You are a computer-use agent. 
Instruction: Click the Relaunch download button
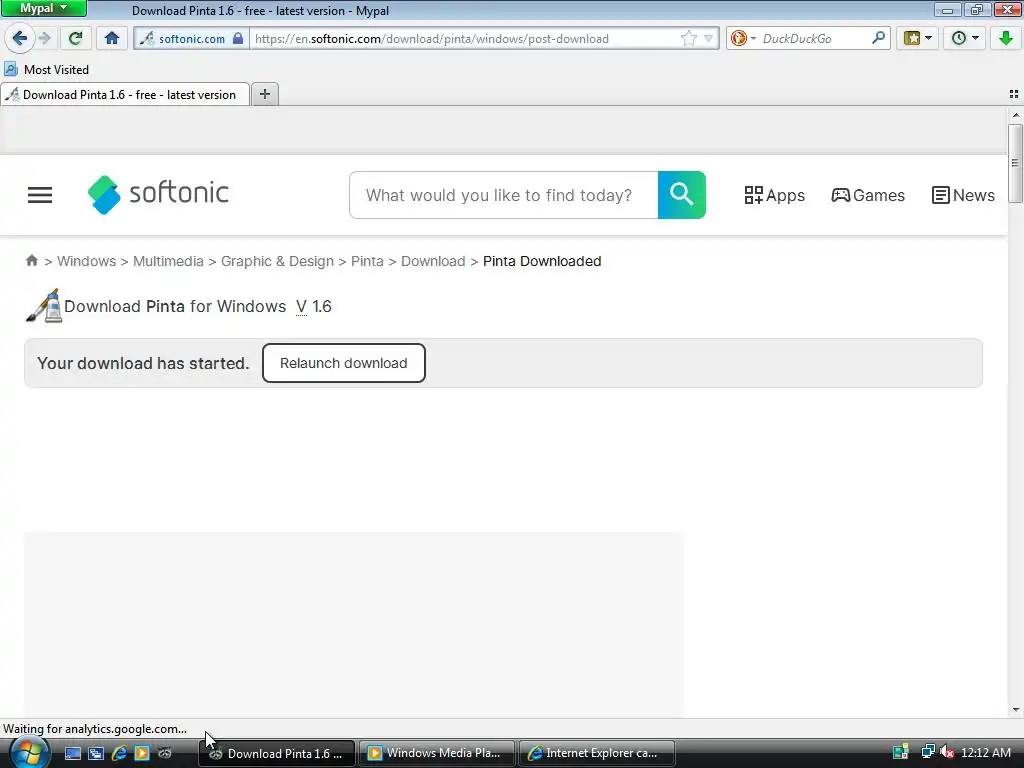[x=344, y=363]
